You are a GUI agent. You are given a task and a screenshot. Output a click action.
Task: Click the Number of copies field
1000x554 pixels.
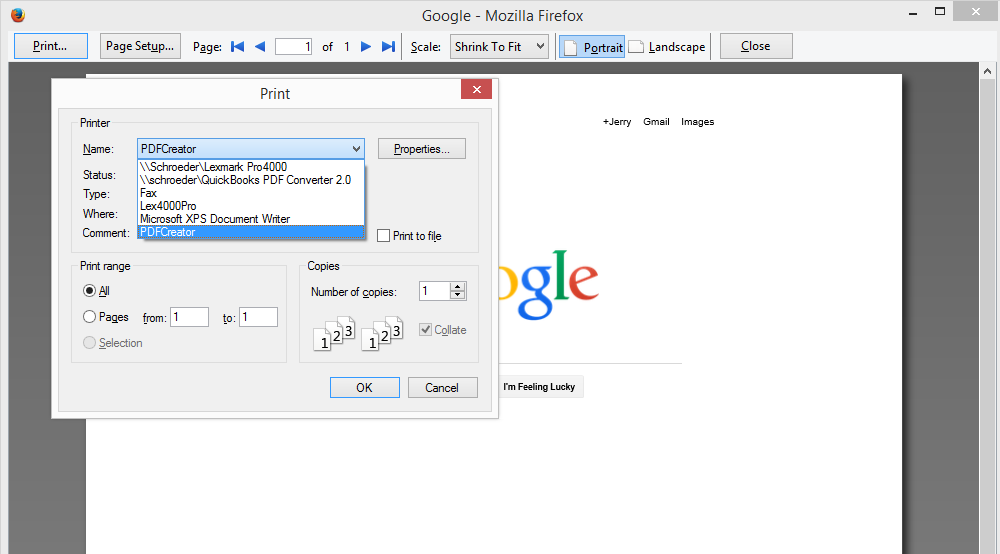(x=434, y=291)
